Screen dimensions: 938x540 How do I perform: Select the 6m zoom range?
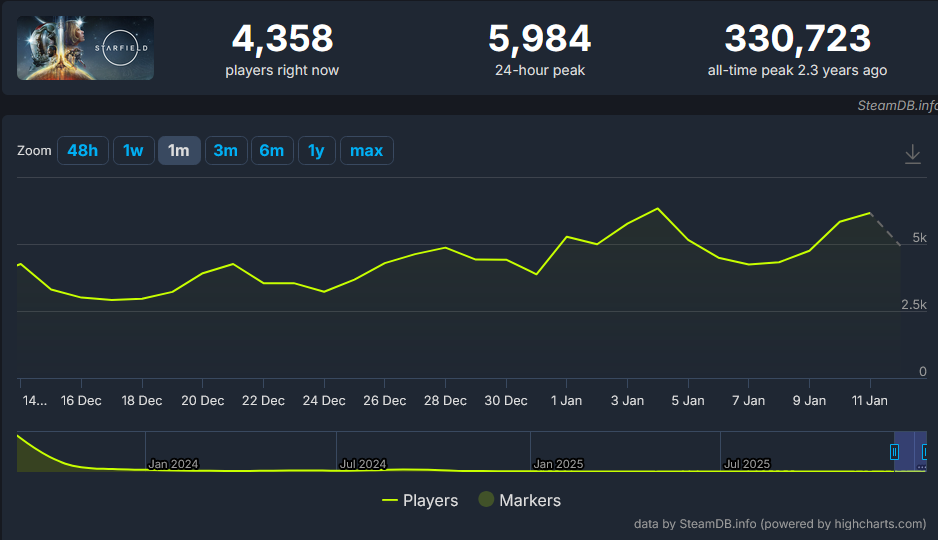(272, 150)
